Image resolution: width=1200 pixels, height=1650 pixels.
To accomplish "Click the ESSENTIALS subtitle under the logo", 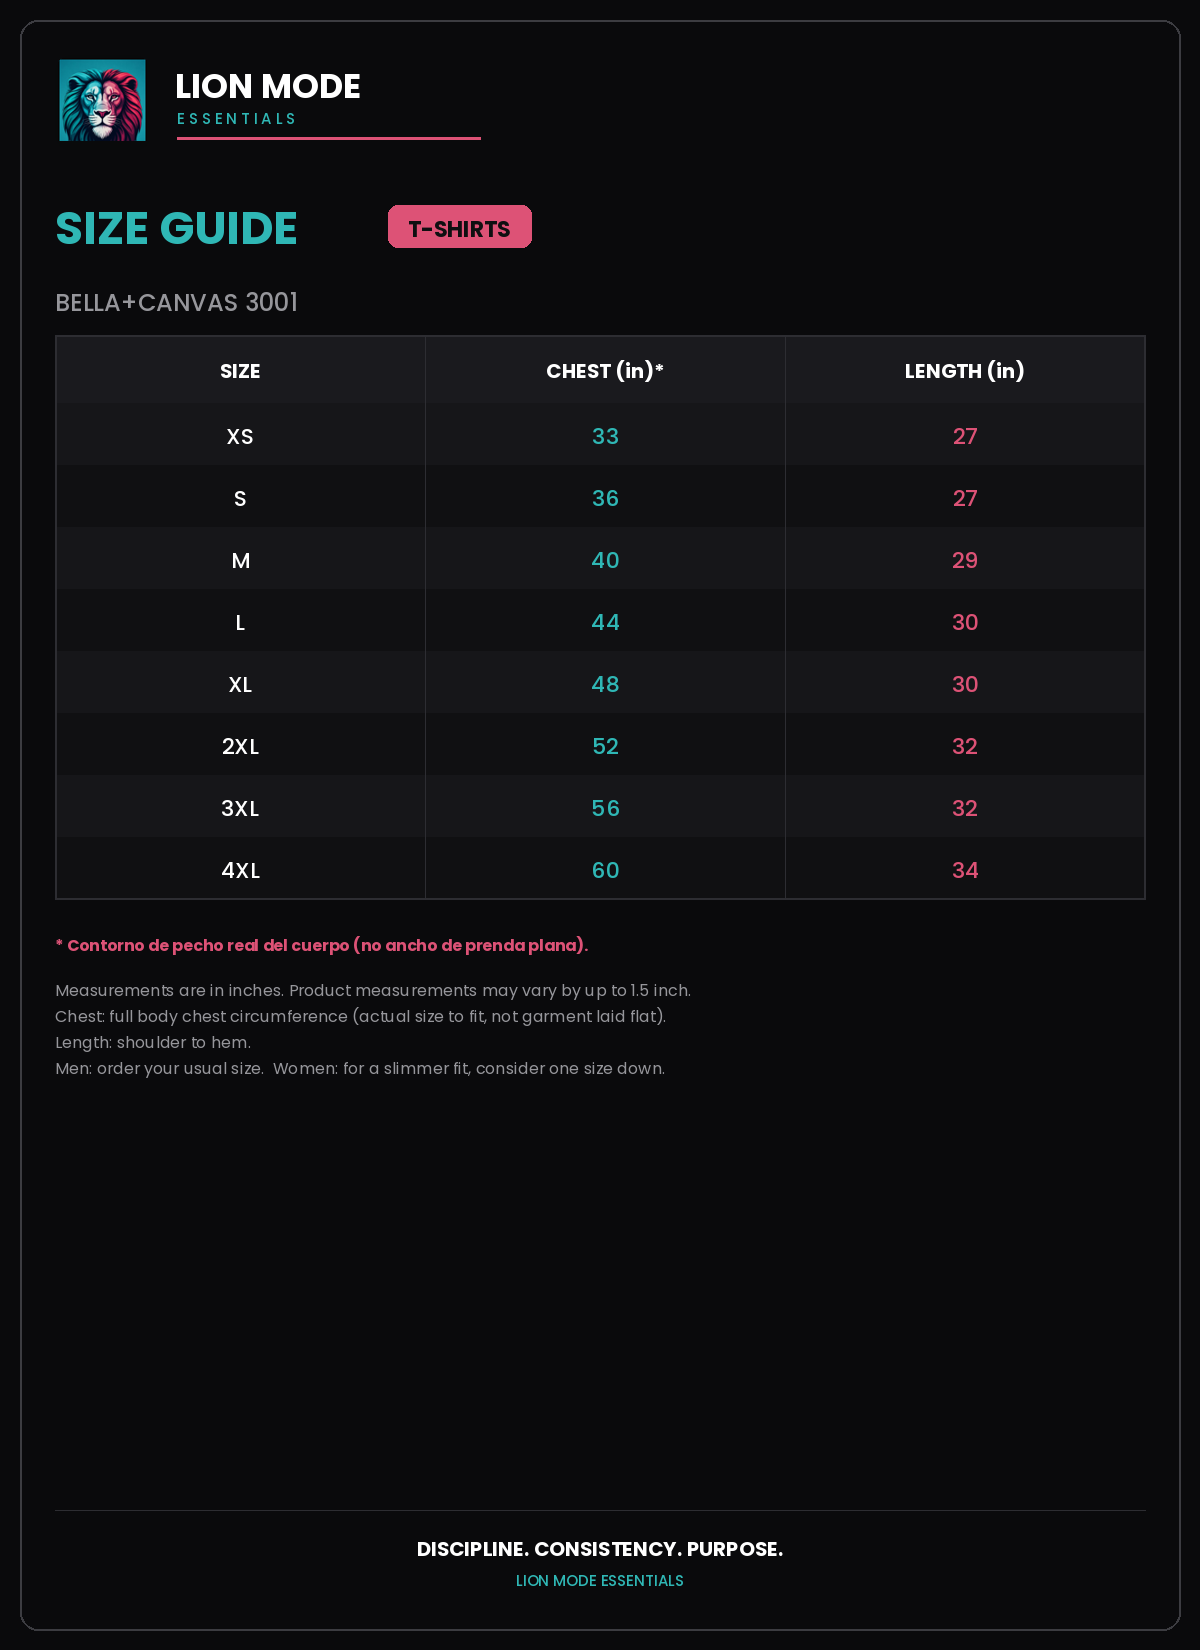I will click(237, 119).
